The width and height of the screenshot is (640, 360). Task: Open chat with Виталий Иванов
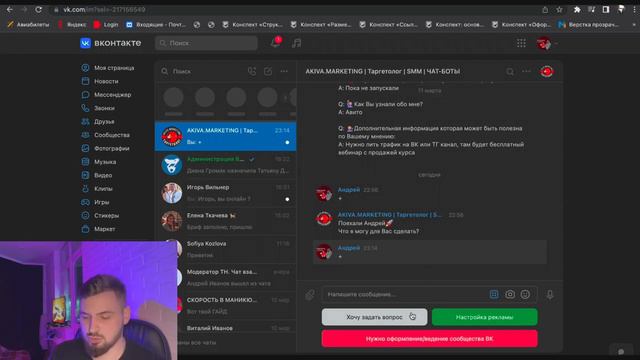click(237, 328)
